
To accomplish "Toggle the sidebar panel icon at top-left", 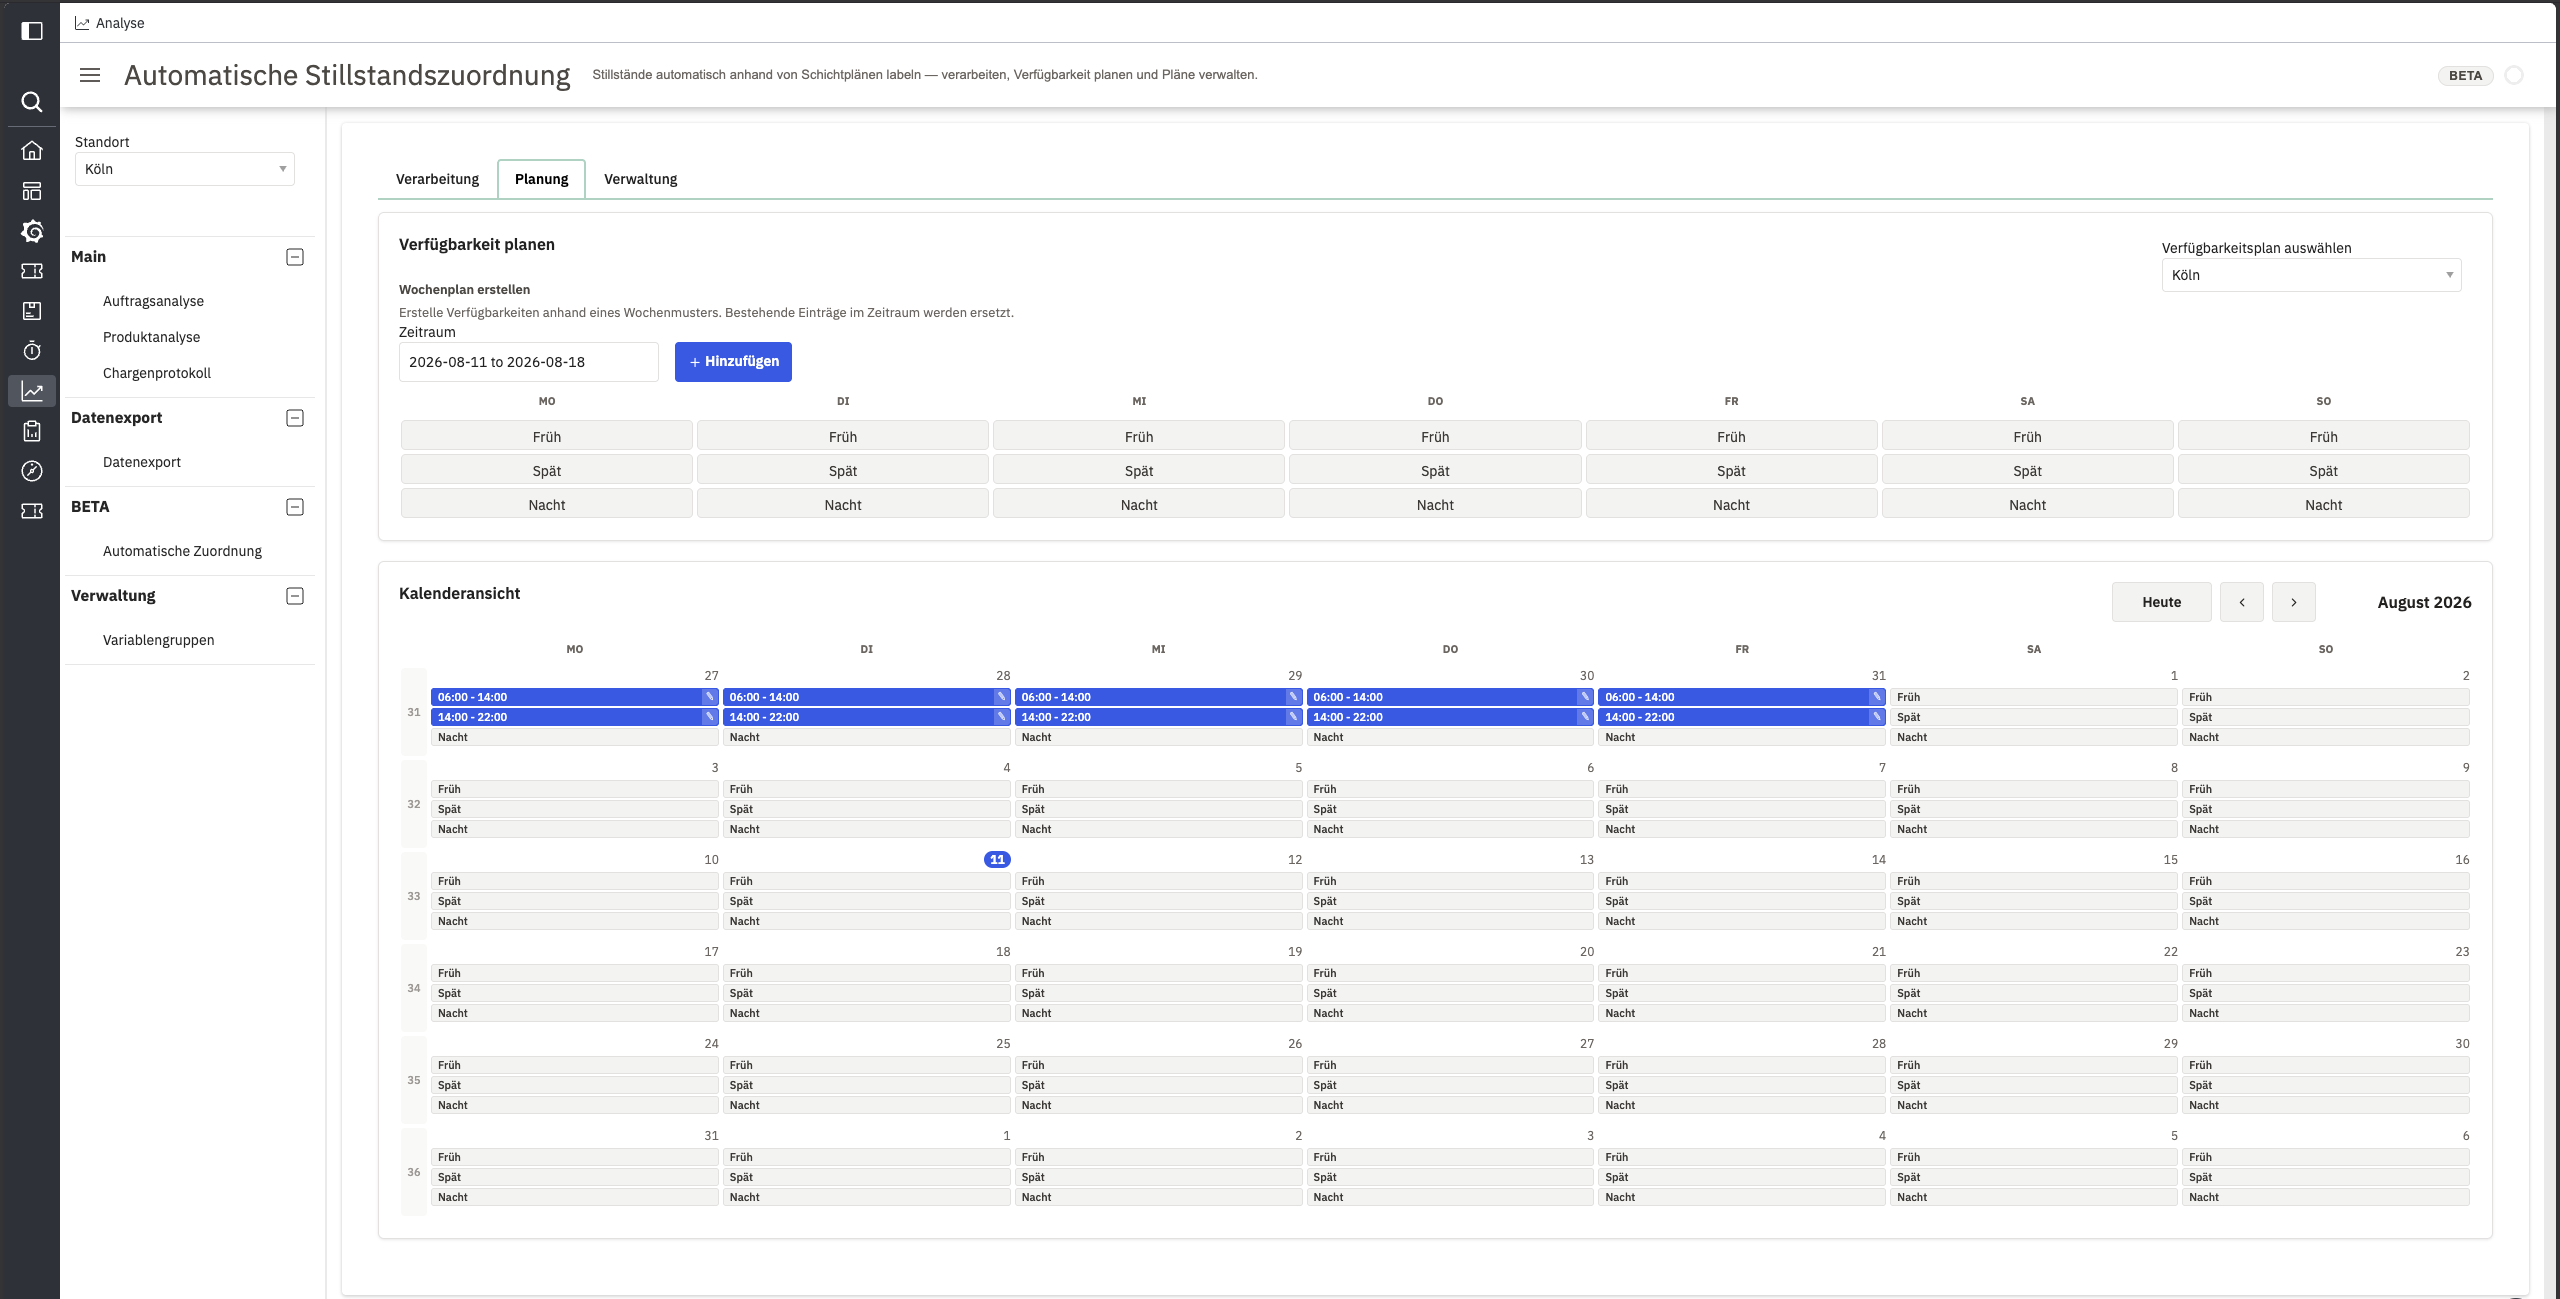I will click(32, 31).
